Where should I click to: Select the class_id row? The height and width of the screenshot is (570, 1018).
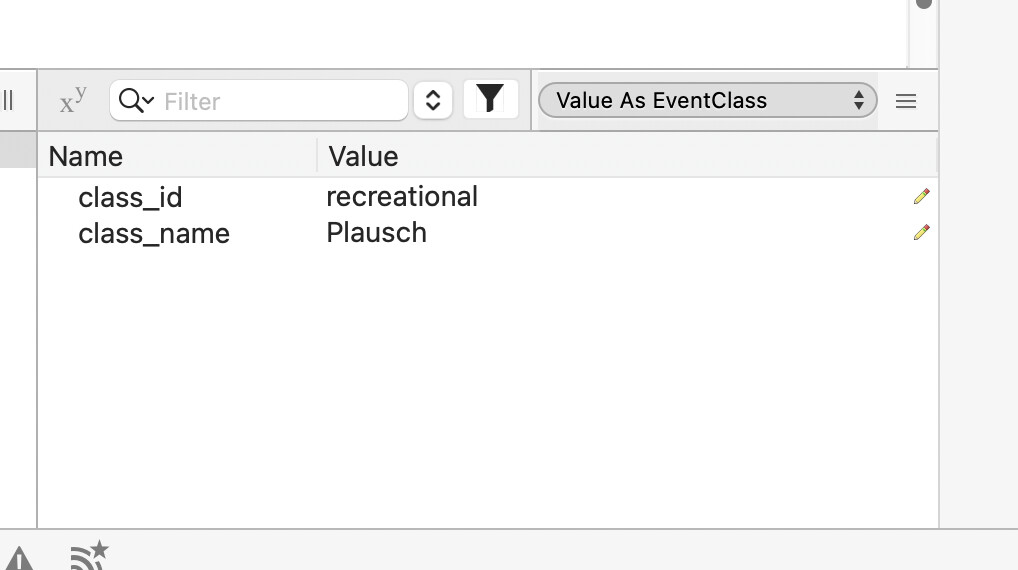click(x=130, y=197)
